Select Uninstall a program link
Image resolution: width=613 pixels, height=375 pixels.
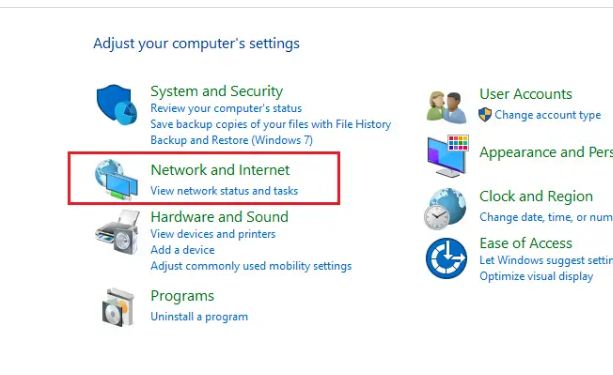pos(199,316)
